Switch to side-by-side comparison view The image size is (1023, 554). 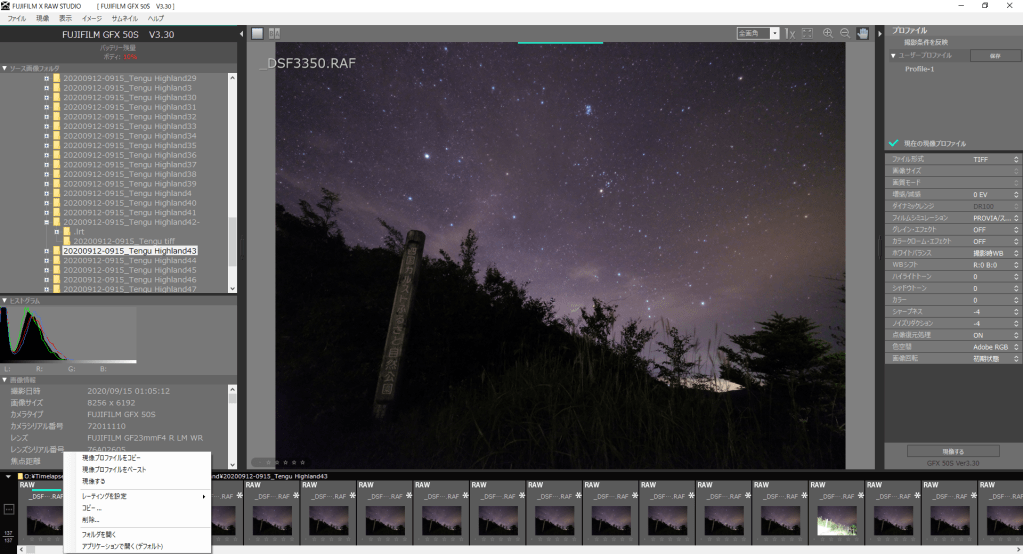(x=274, y=33)
